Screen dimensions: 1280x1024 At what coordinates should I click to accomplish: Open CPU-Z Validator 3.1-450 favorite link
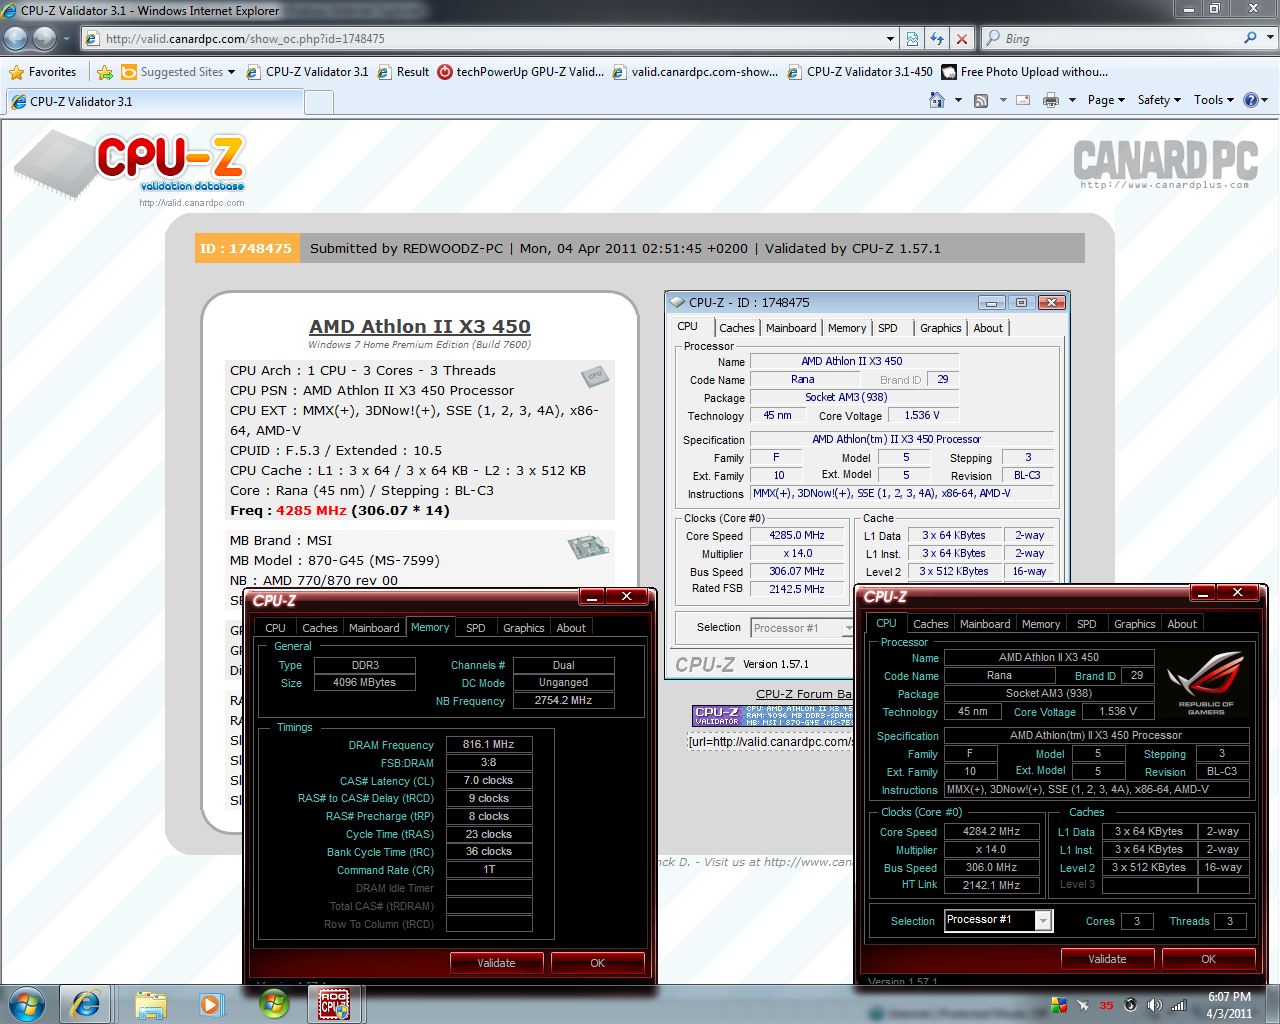(x=860, y=72)
